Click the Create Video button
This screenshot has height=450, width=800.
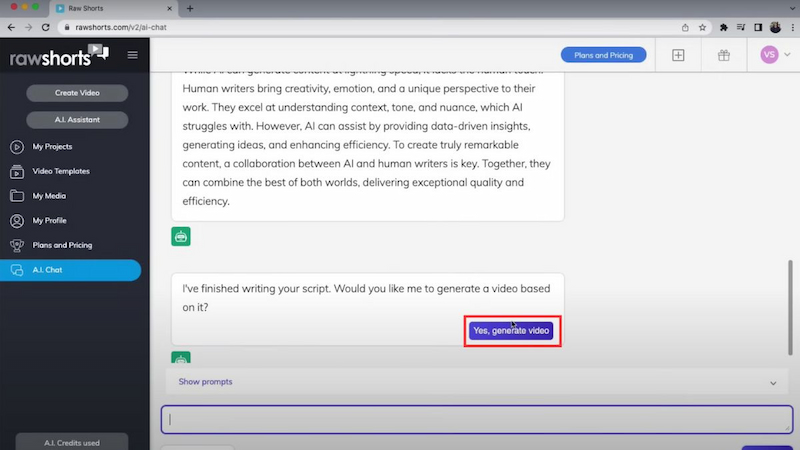point(77,93)
